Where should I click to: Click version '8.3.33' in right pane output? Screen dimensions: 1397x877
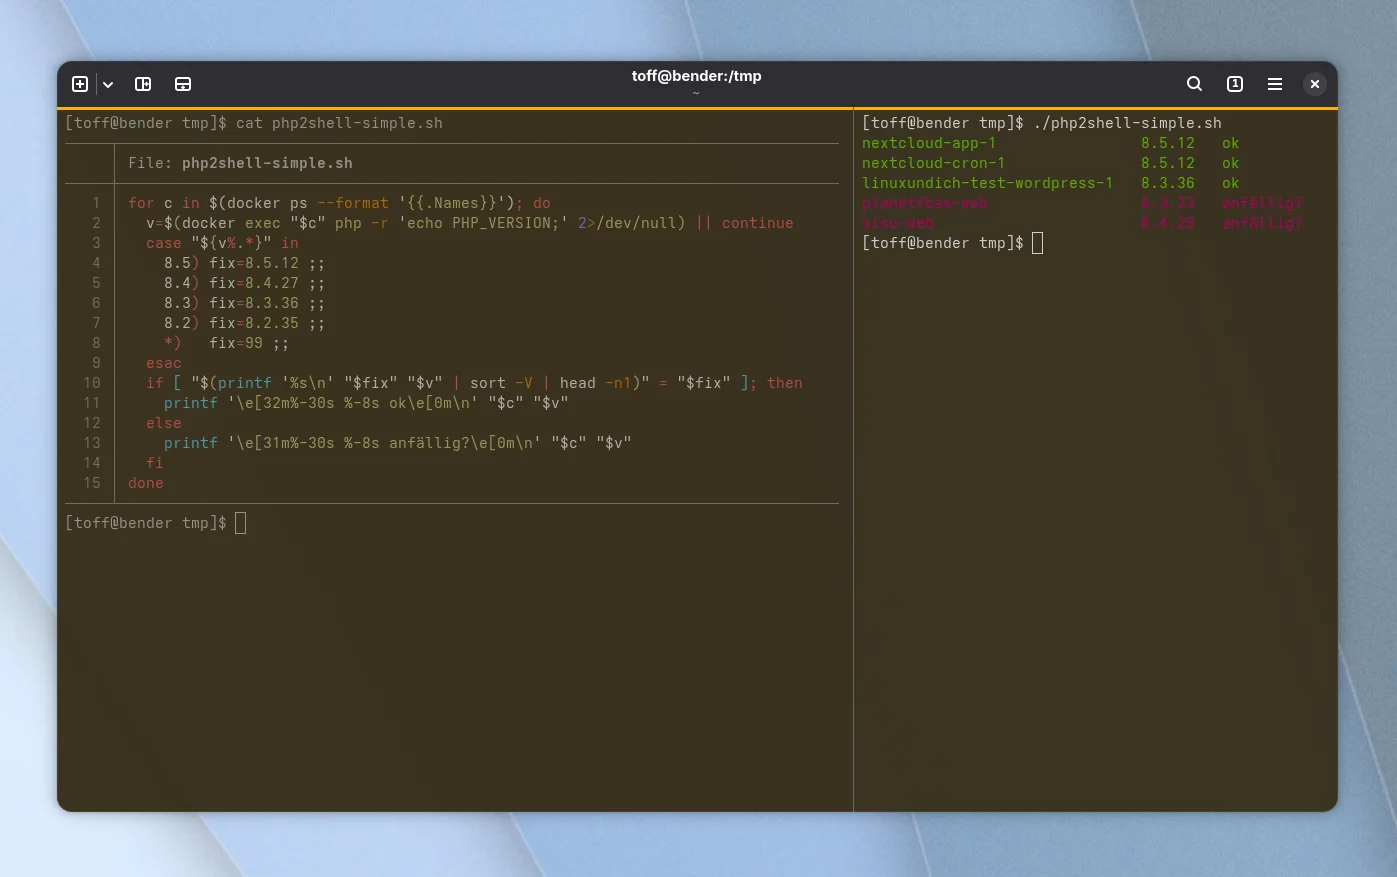pyautogui.click(x=1168, y=203)
